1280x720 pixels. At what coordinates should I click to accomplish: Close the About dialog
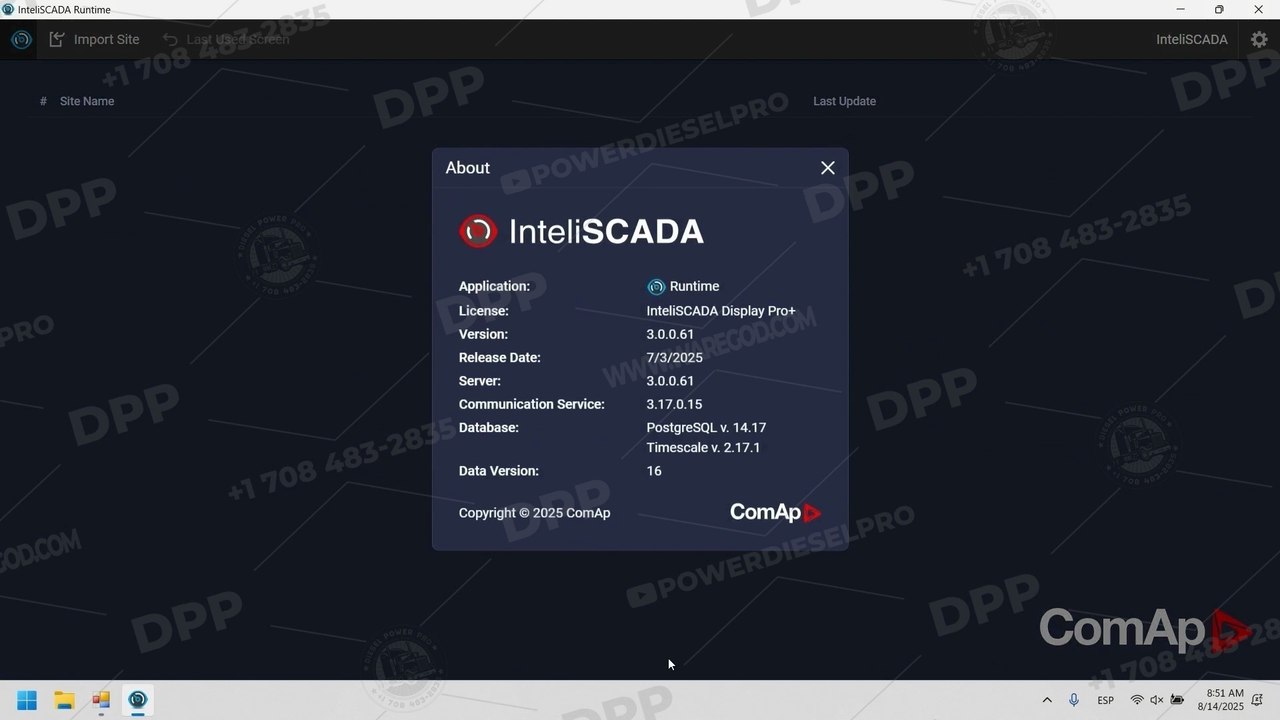[x=827, y=168]
